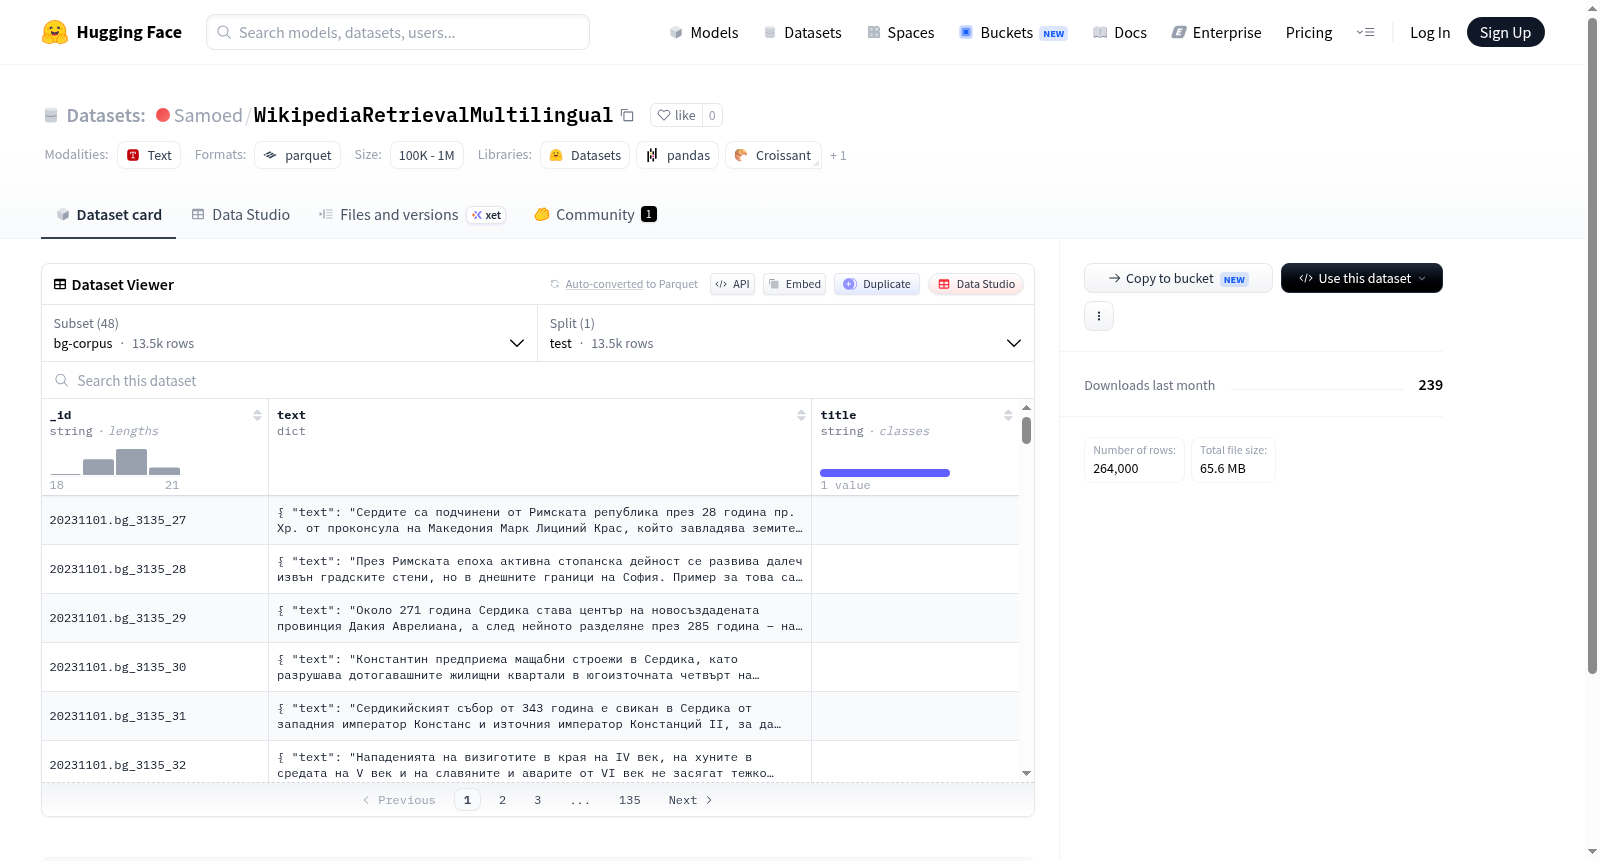Click the Datasets library tag
This screenshot has width=1600, height=861.
tap(585, 155)
